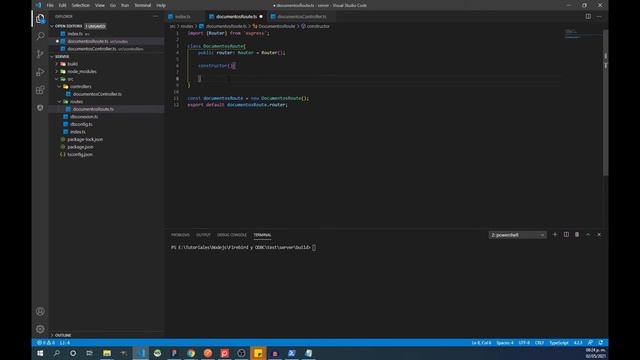640x360 pixels.
Task: Open the Selection menu
Action: coord(80,5)
